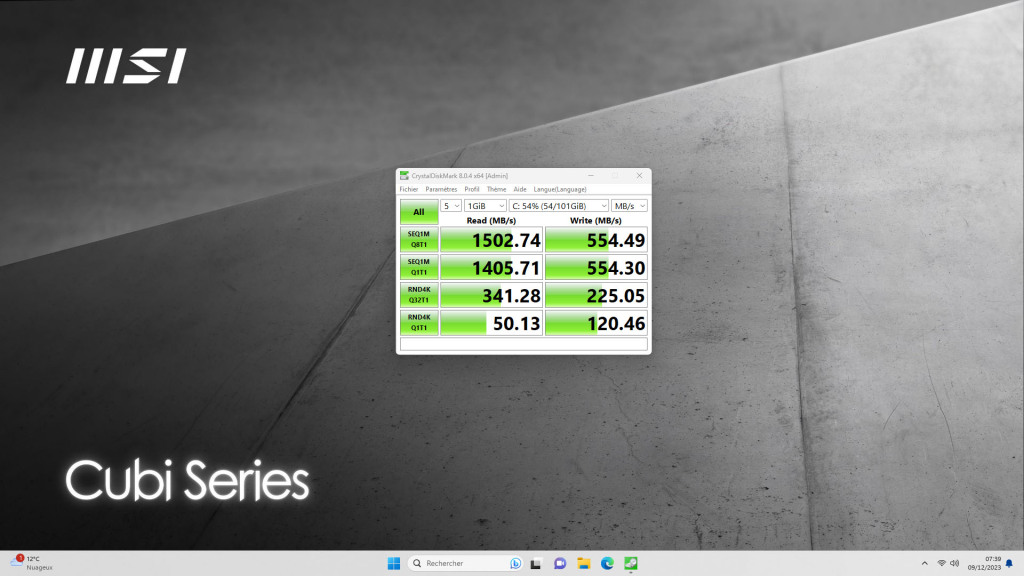Viewport: 1024px width, 576px height.
Task: Click the CrystalDiskMark title bar app icon
Action: point(404,176)
